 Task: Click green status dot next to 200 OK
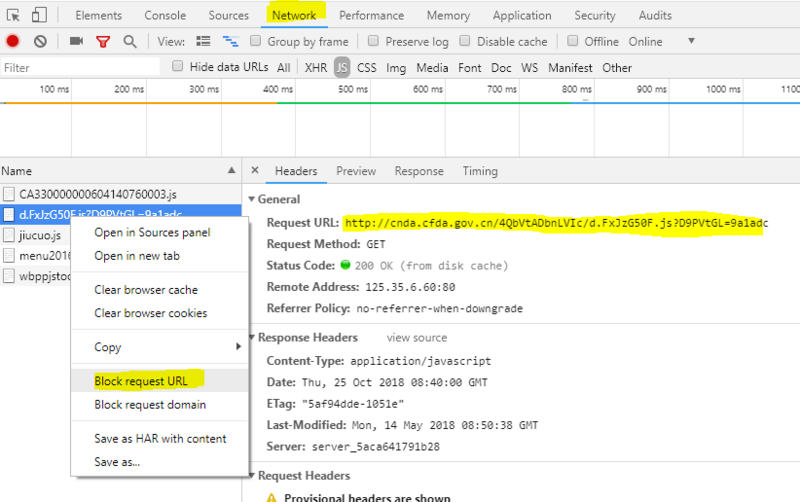tap(345, 265)
